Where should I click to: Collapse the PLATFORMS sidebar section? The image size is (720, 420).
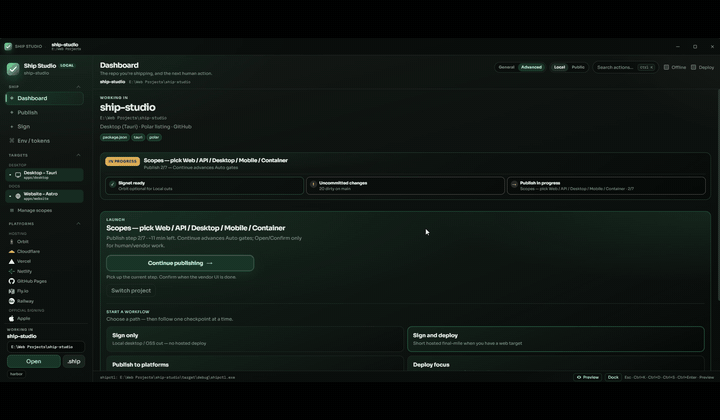[78, 224]
